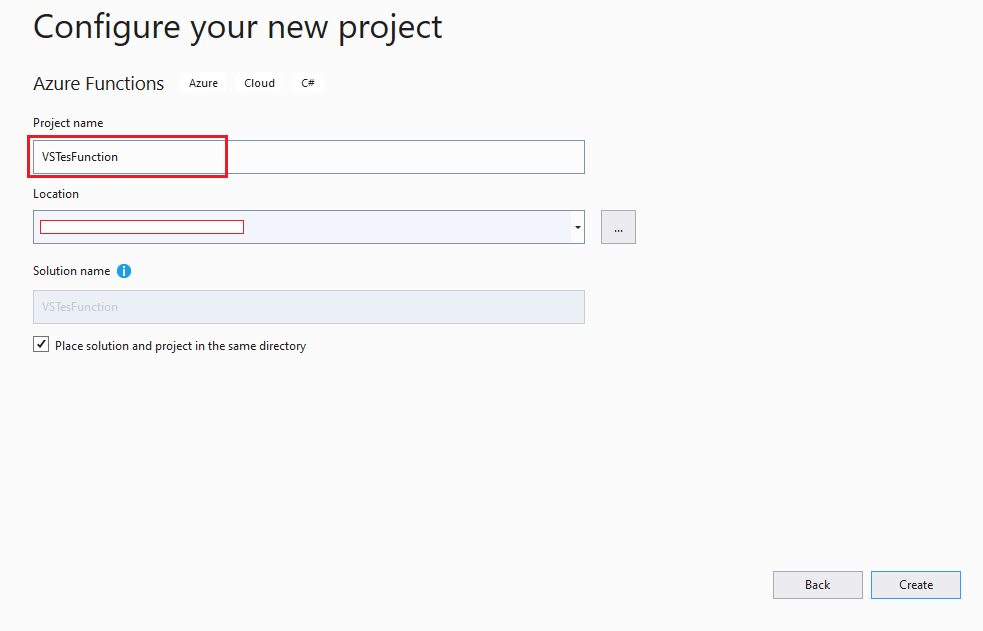The width and height of the screenshot is (983, 631).
Task: Create the project with the Create button
Action: click(915, 585)
